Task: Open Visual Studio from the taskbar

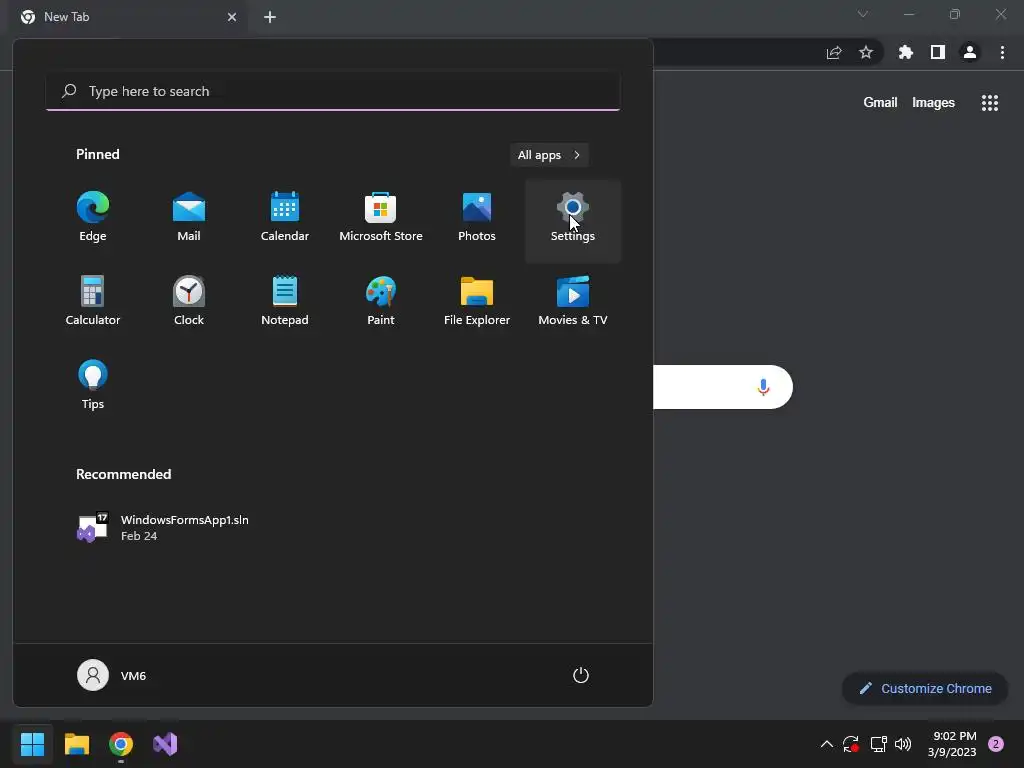Action: click(x=165, y=744)
